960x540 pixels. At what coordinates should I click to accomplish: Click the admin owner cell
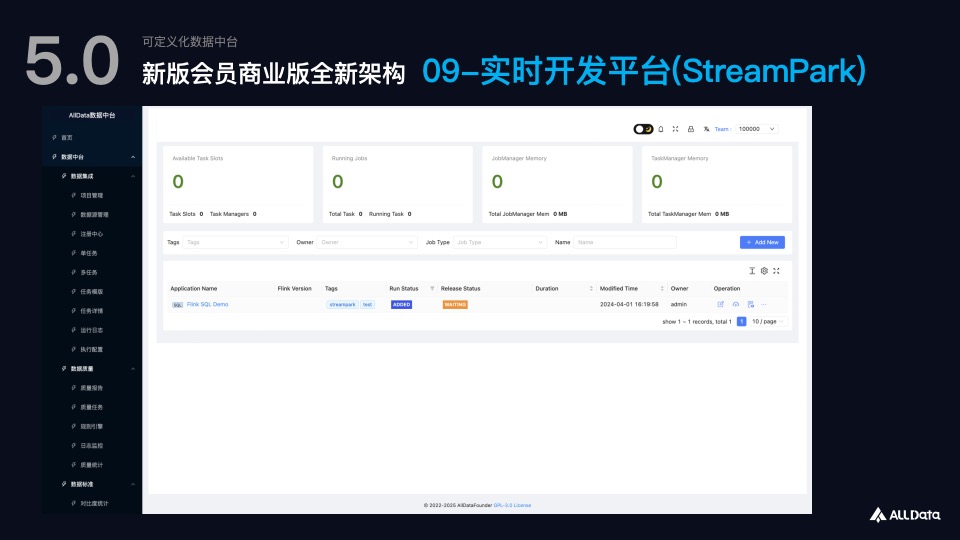(x=678, y=304)
